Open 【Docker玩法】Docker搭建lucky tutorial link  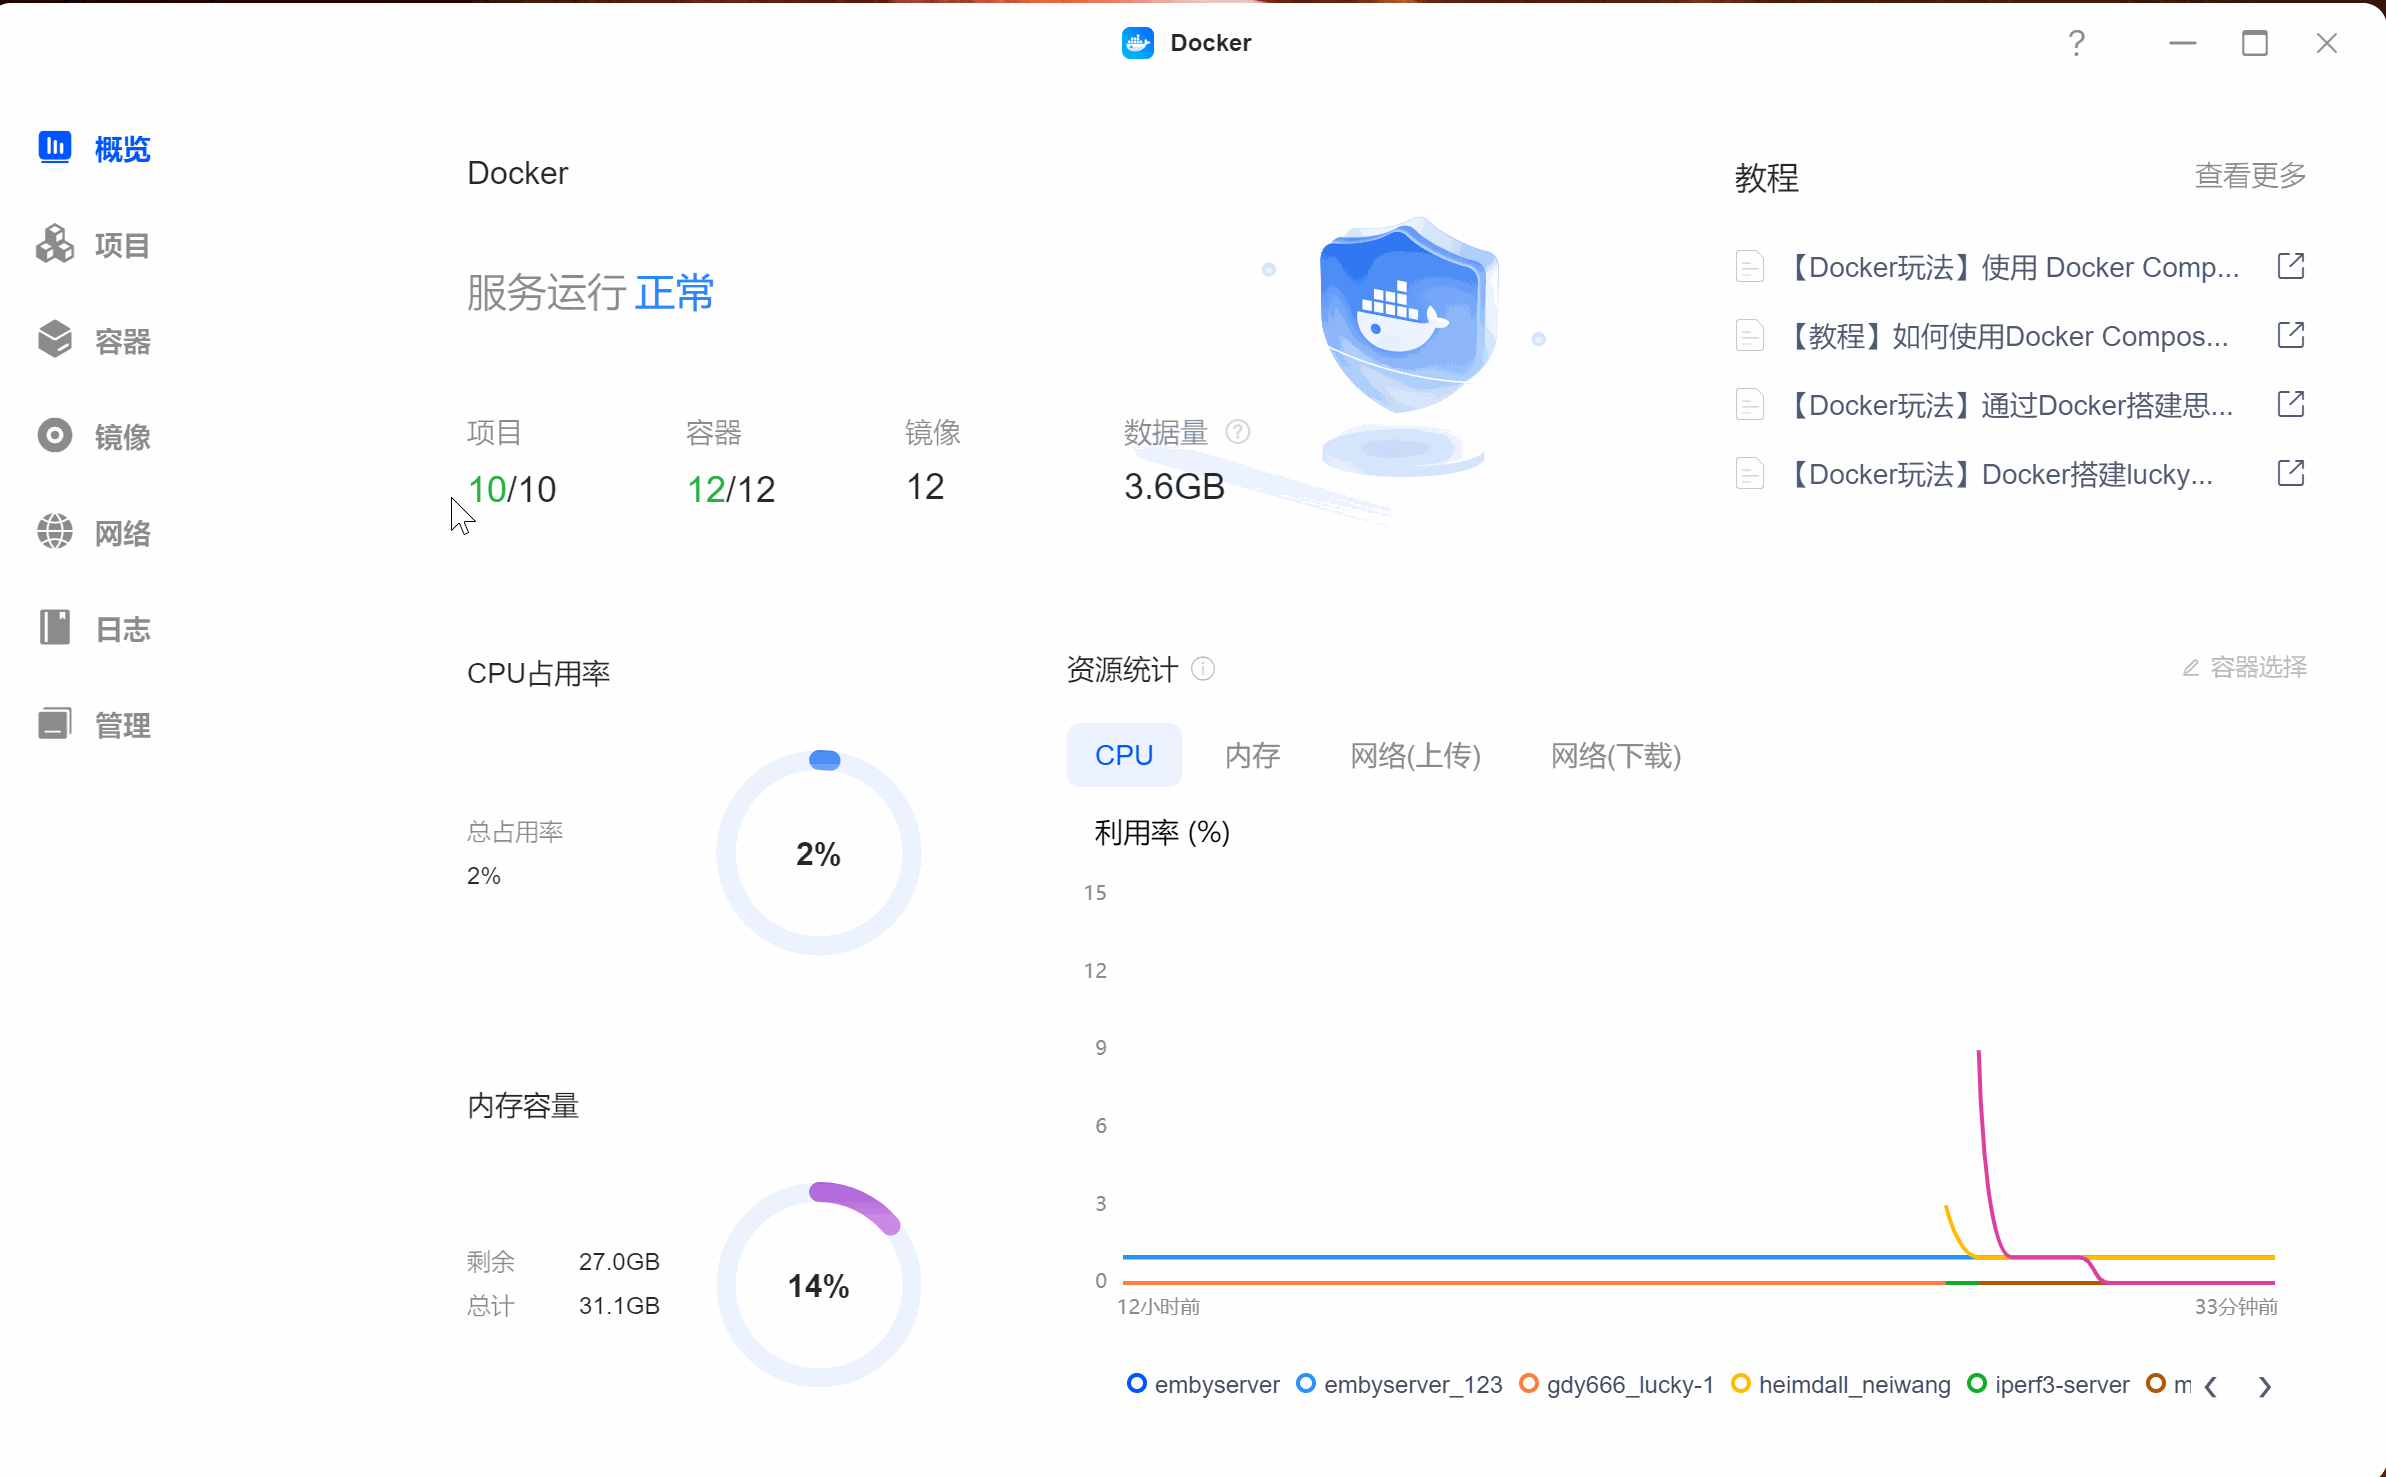pos(1998,474)
